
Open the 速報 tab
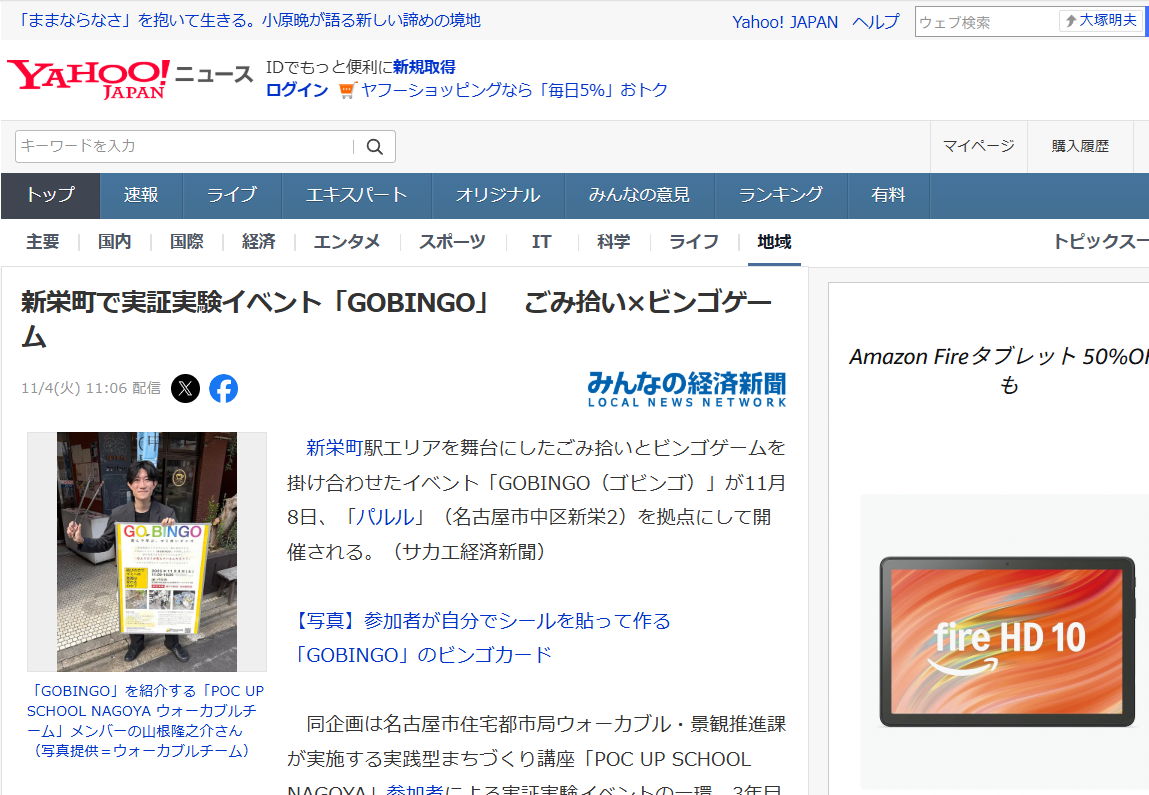(x=141, y=195)
